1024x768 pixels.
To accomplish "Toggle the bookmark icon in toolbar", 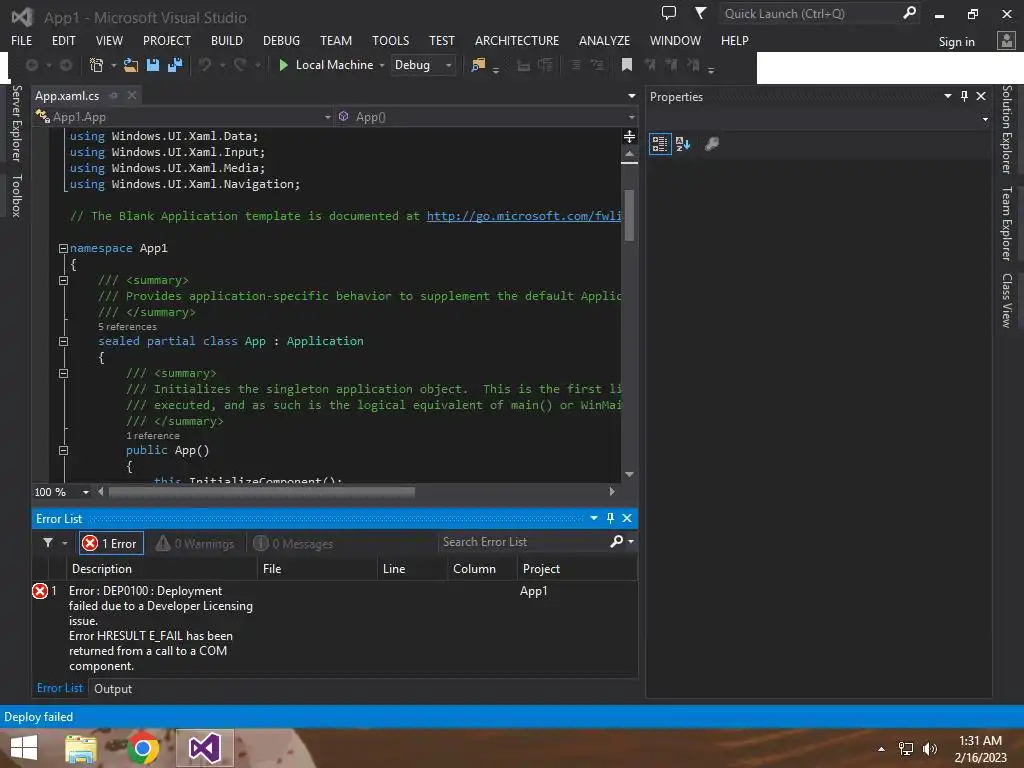I will tap(626, 65).
